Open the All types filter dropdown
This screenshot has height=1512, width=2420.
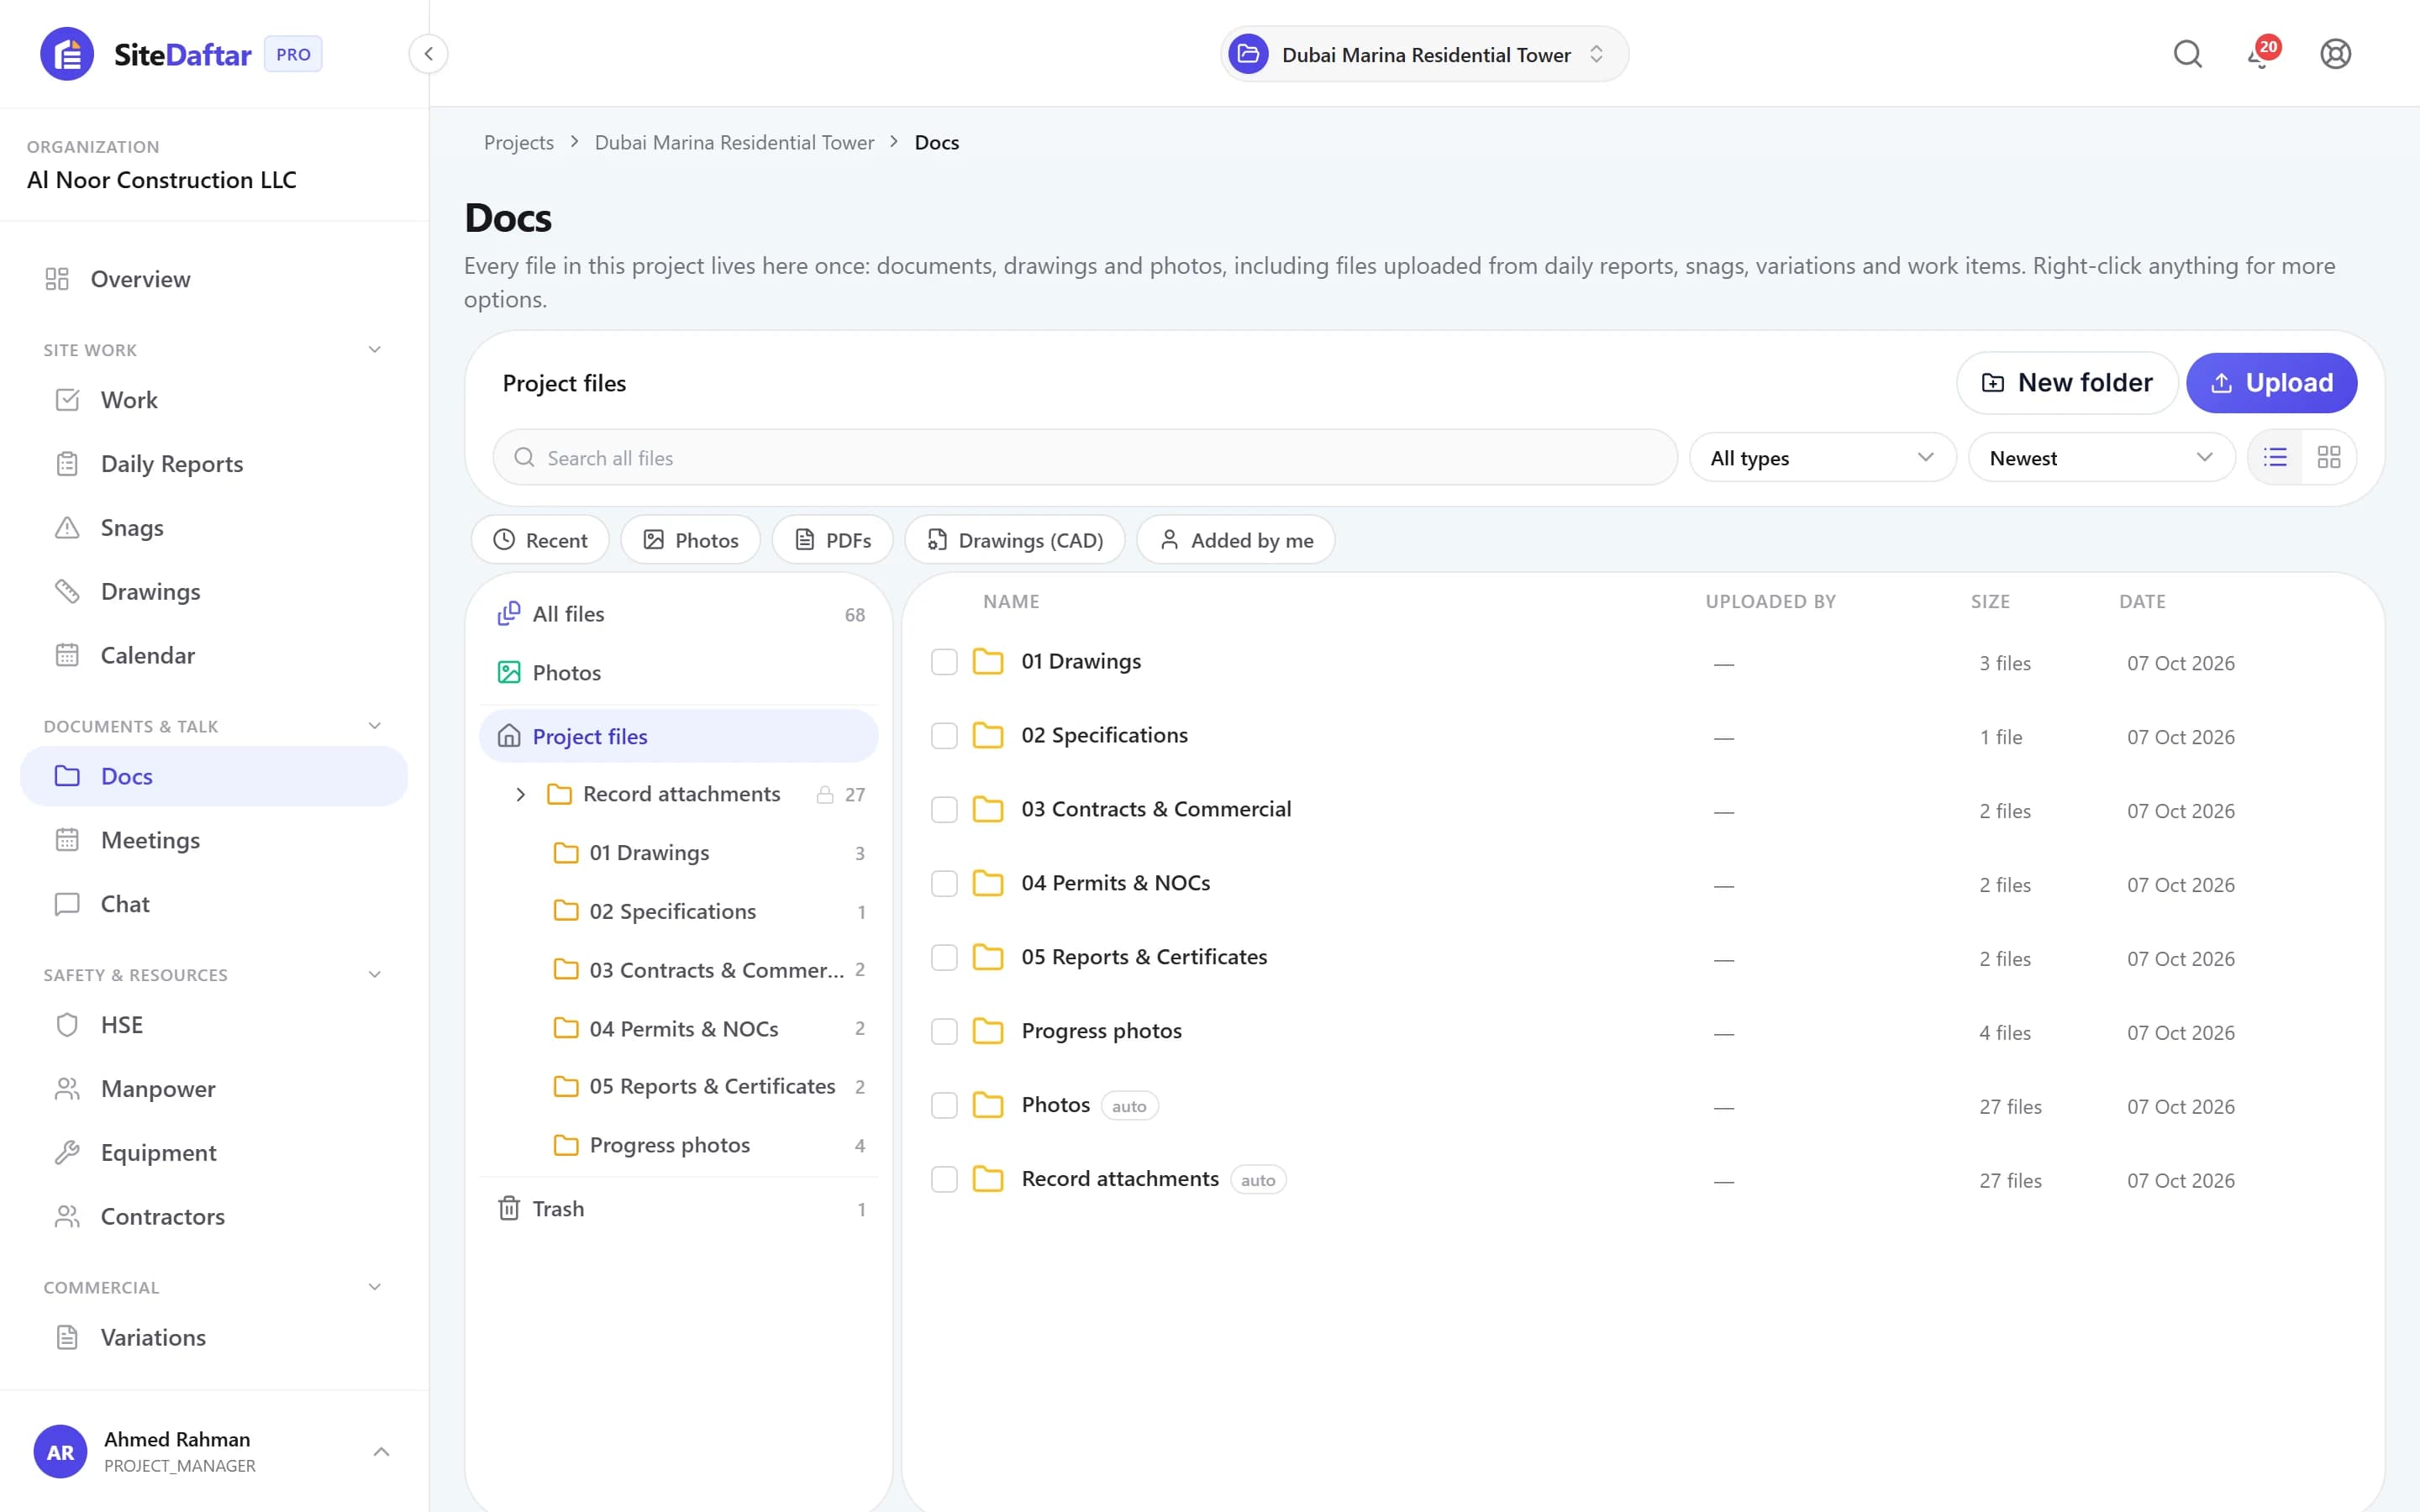(x=1822, y=457)
